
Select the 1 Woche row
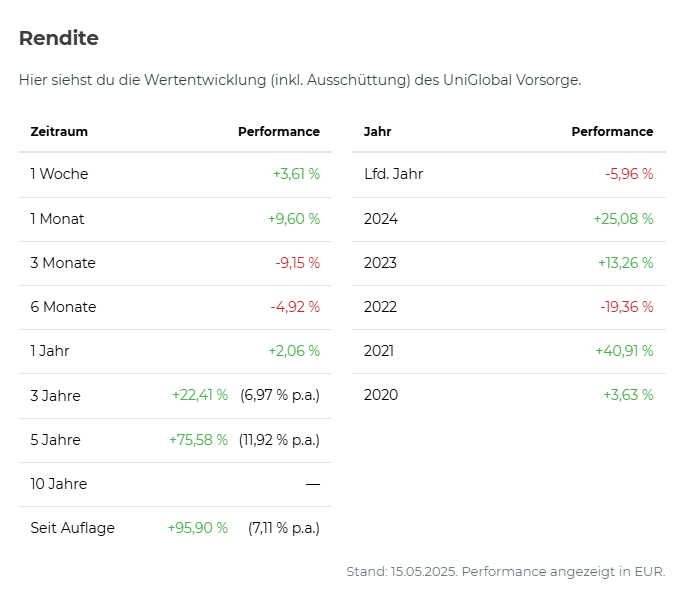pyautogui.click(x=59, y=174)
